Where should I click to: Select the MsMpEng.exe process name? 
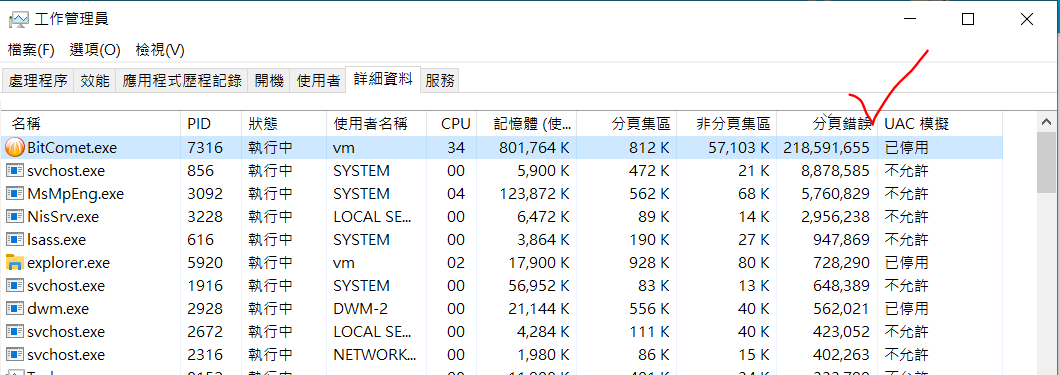click(75, 193)
